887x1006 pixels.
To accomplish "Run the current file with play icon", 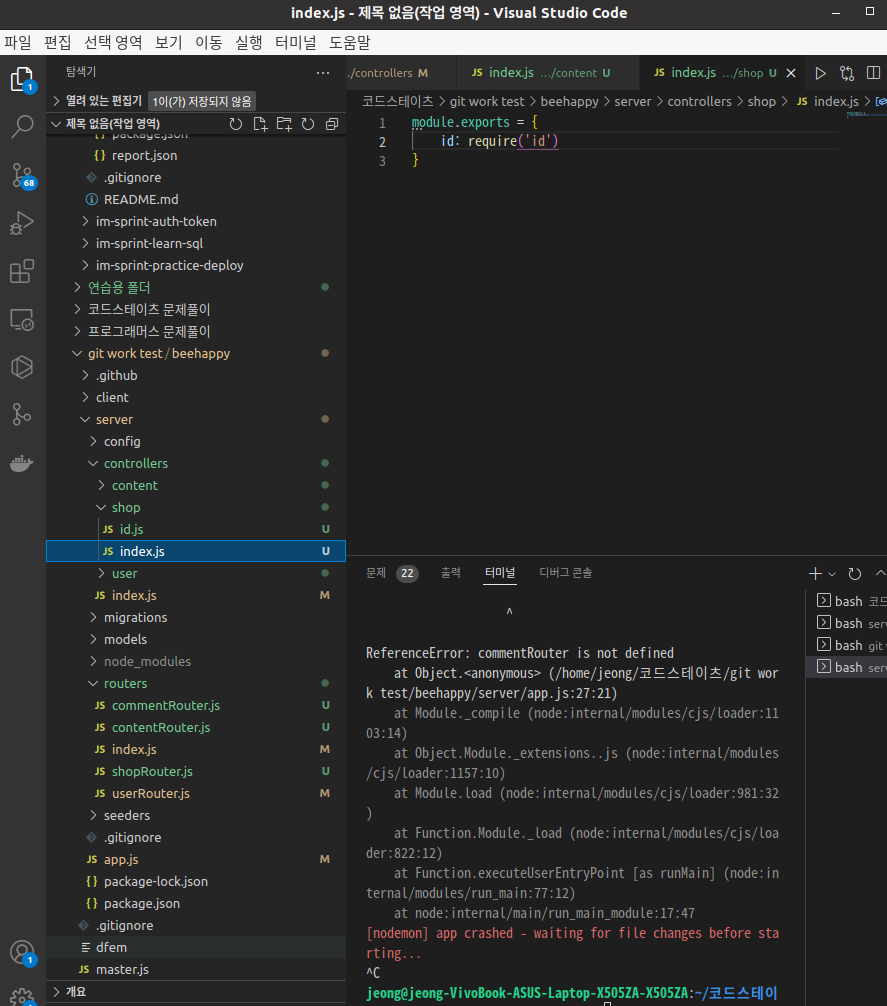I will (x=820, y=73).
